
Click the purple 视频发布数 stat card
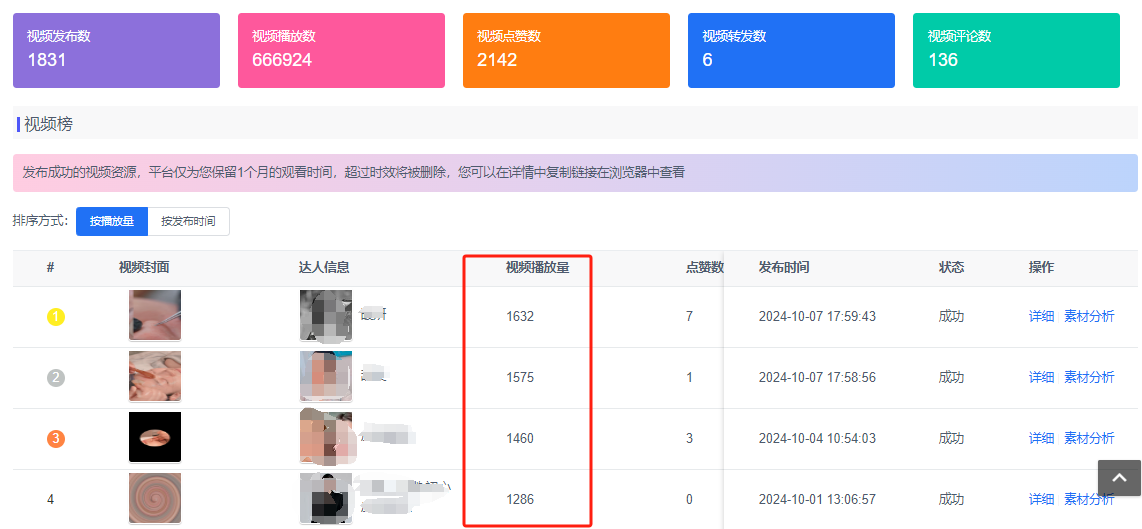coord(116,50)
